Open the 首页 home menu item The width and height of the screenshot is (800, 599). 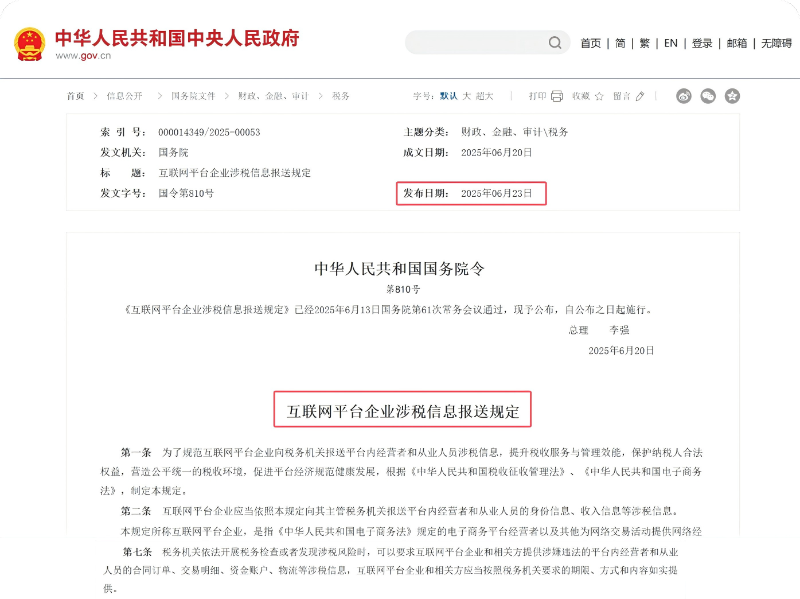pyautogui.click(x=590, y=43)
